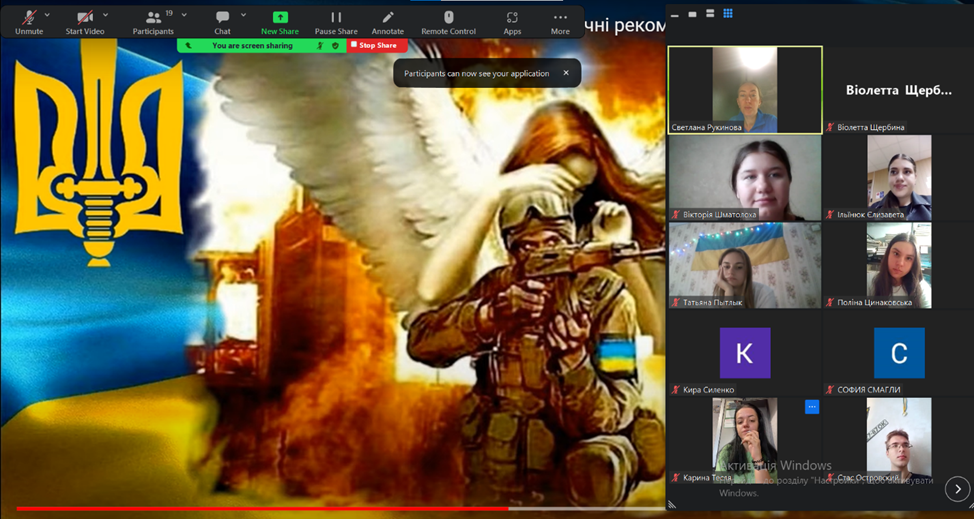Select Светлана Рукинова video tile
Screen dimensions: 974x519
(745, 90)
